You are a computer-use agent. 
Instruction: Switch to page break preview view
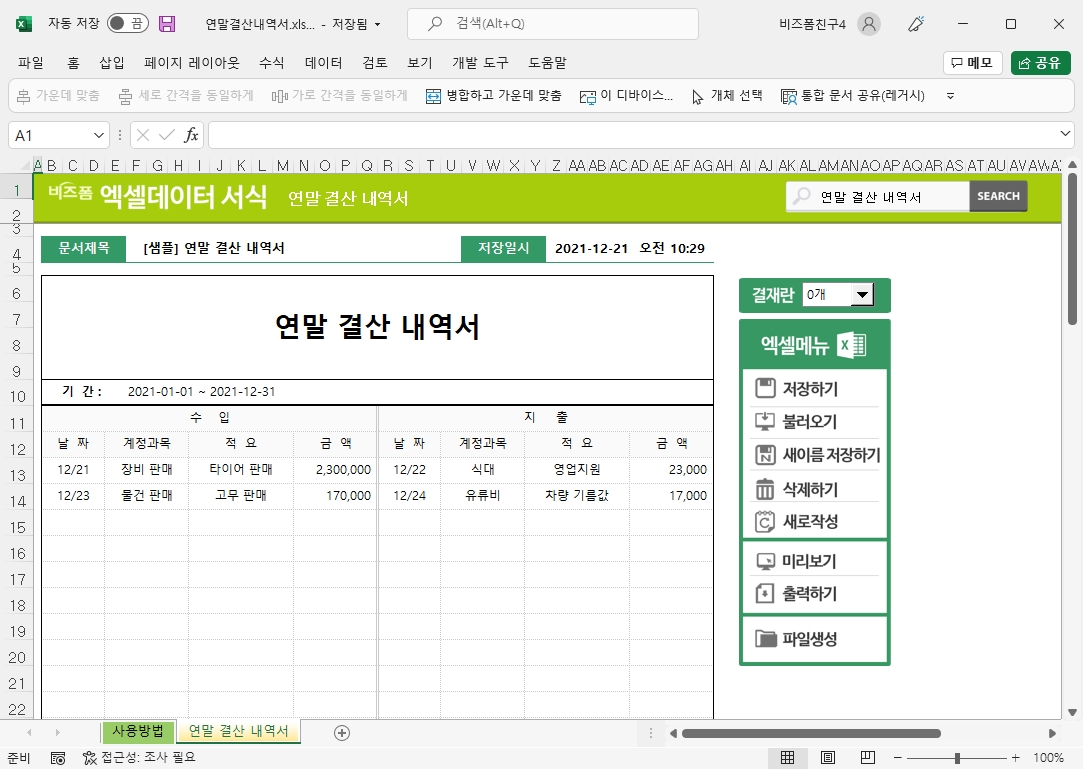click(867, 757)
